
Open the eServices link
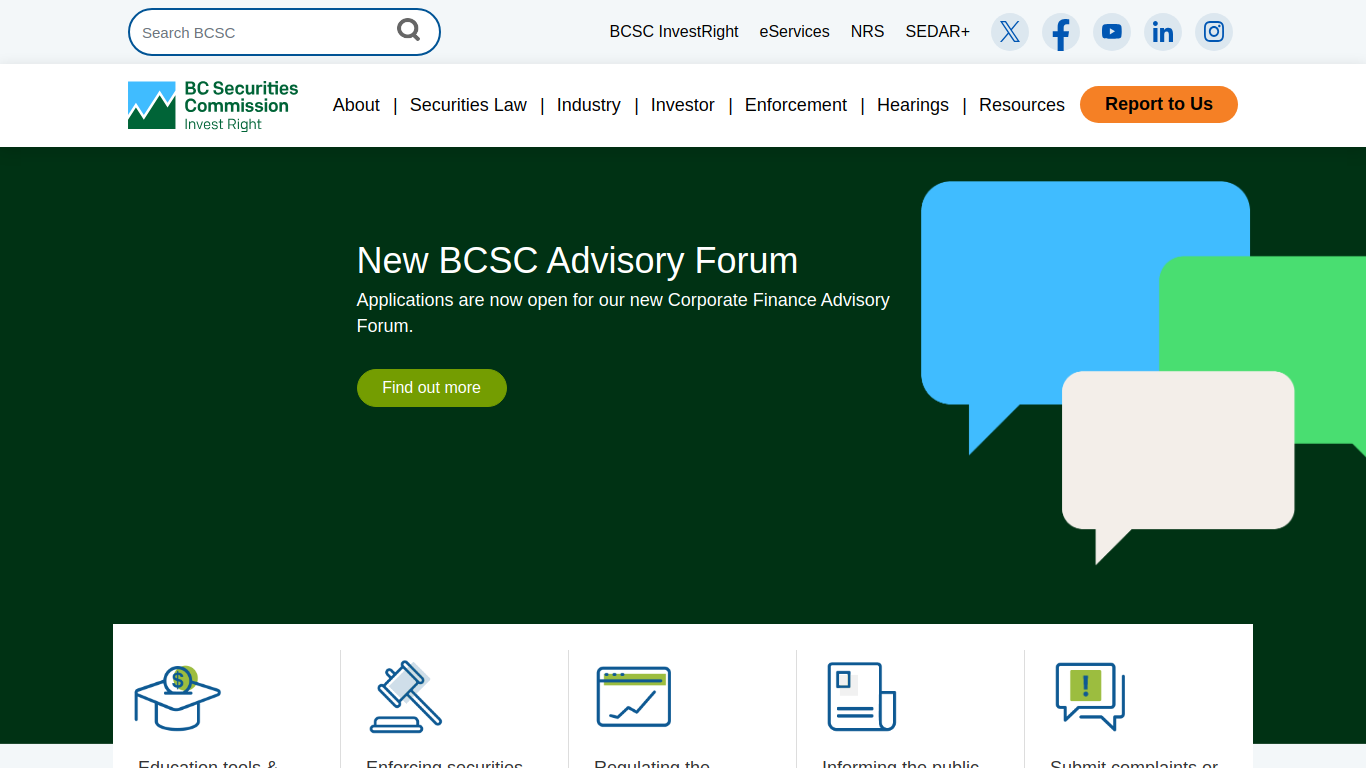pos(794,32)
